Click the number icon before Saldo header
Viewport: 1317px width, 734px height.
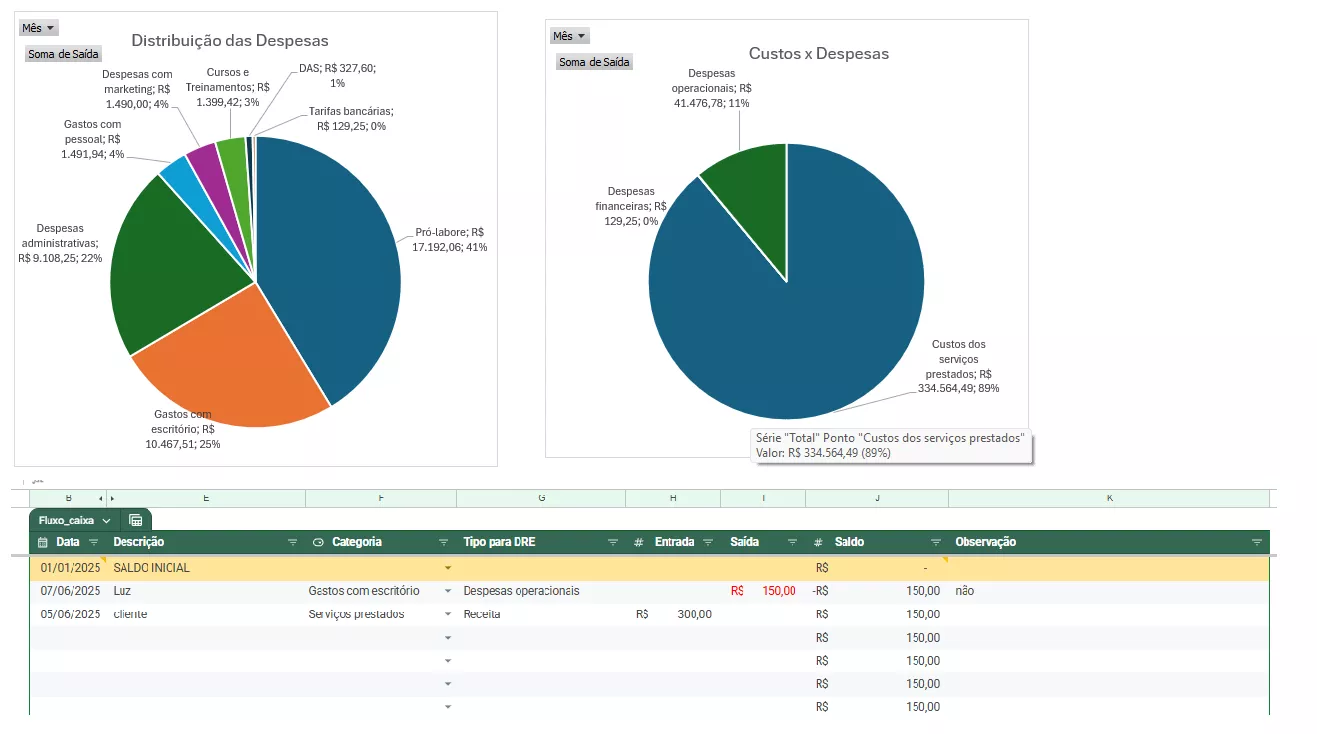pyautogui.click(x=818, y=542)
